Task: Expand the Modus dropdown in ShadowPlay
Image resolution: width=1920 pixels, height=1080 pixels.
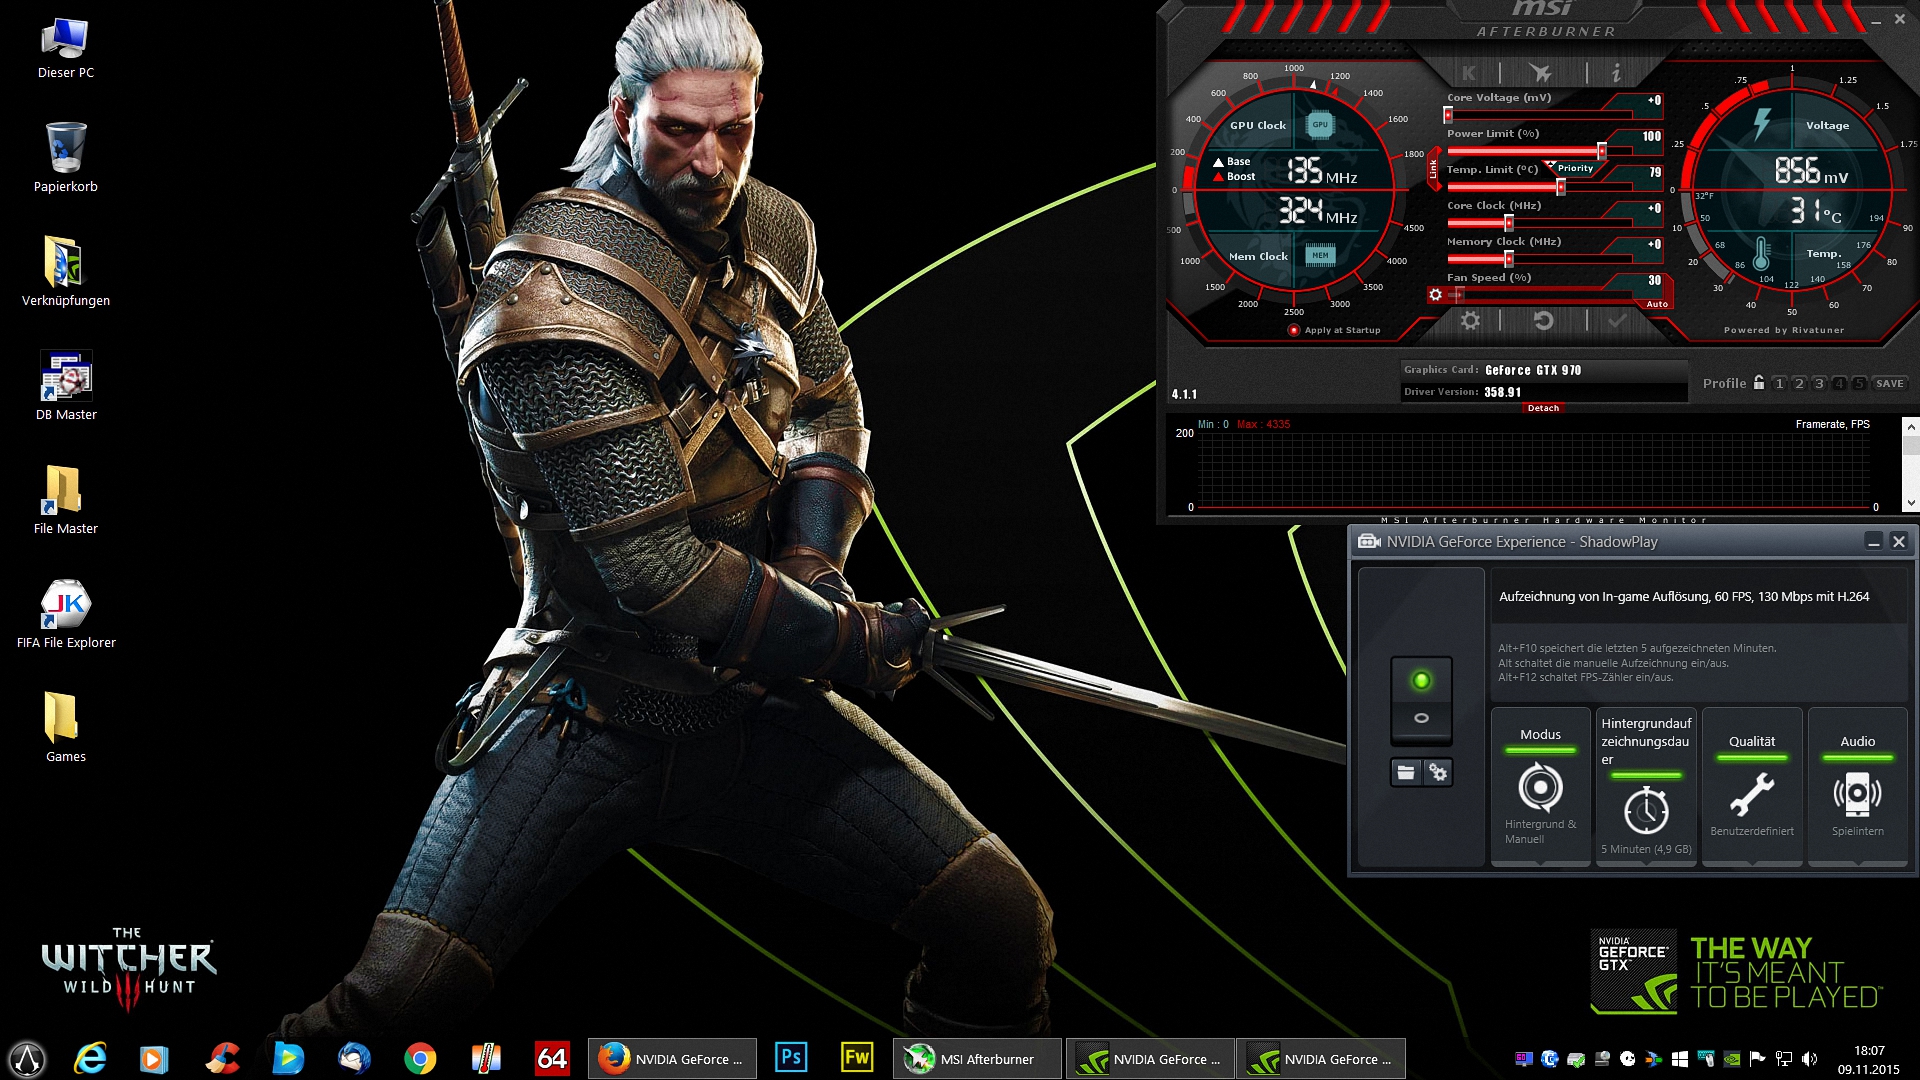Action: (1540, 786)
